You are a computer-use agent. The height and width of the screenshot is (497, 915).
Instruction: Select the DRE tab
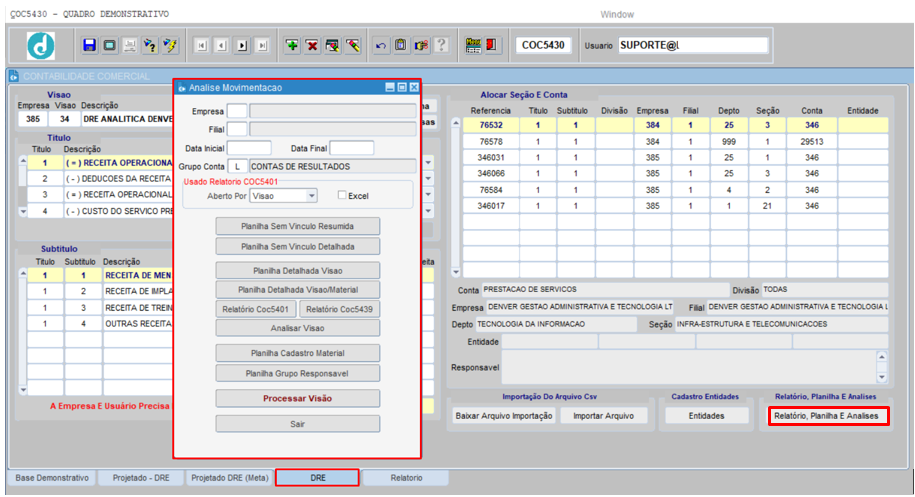(x=317, y=478)
